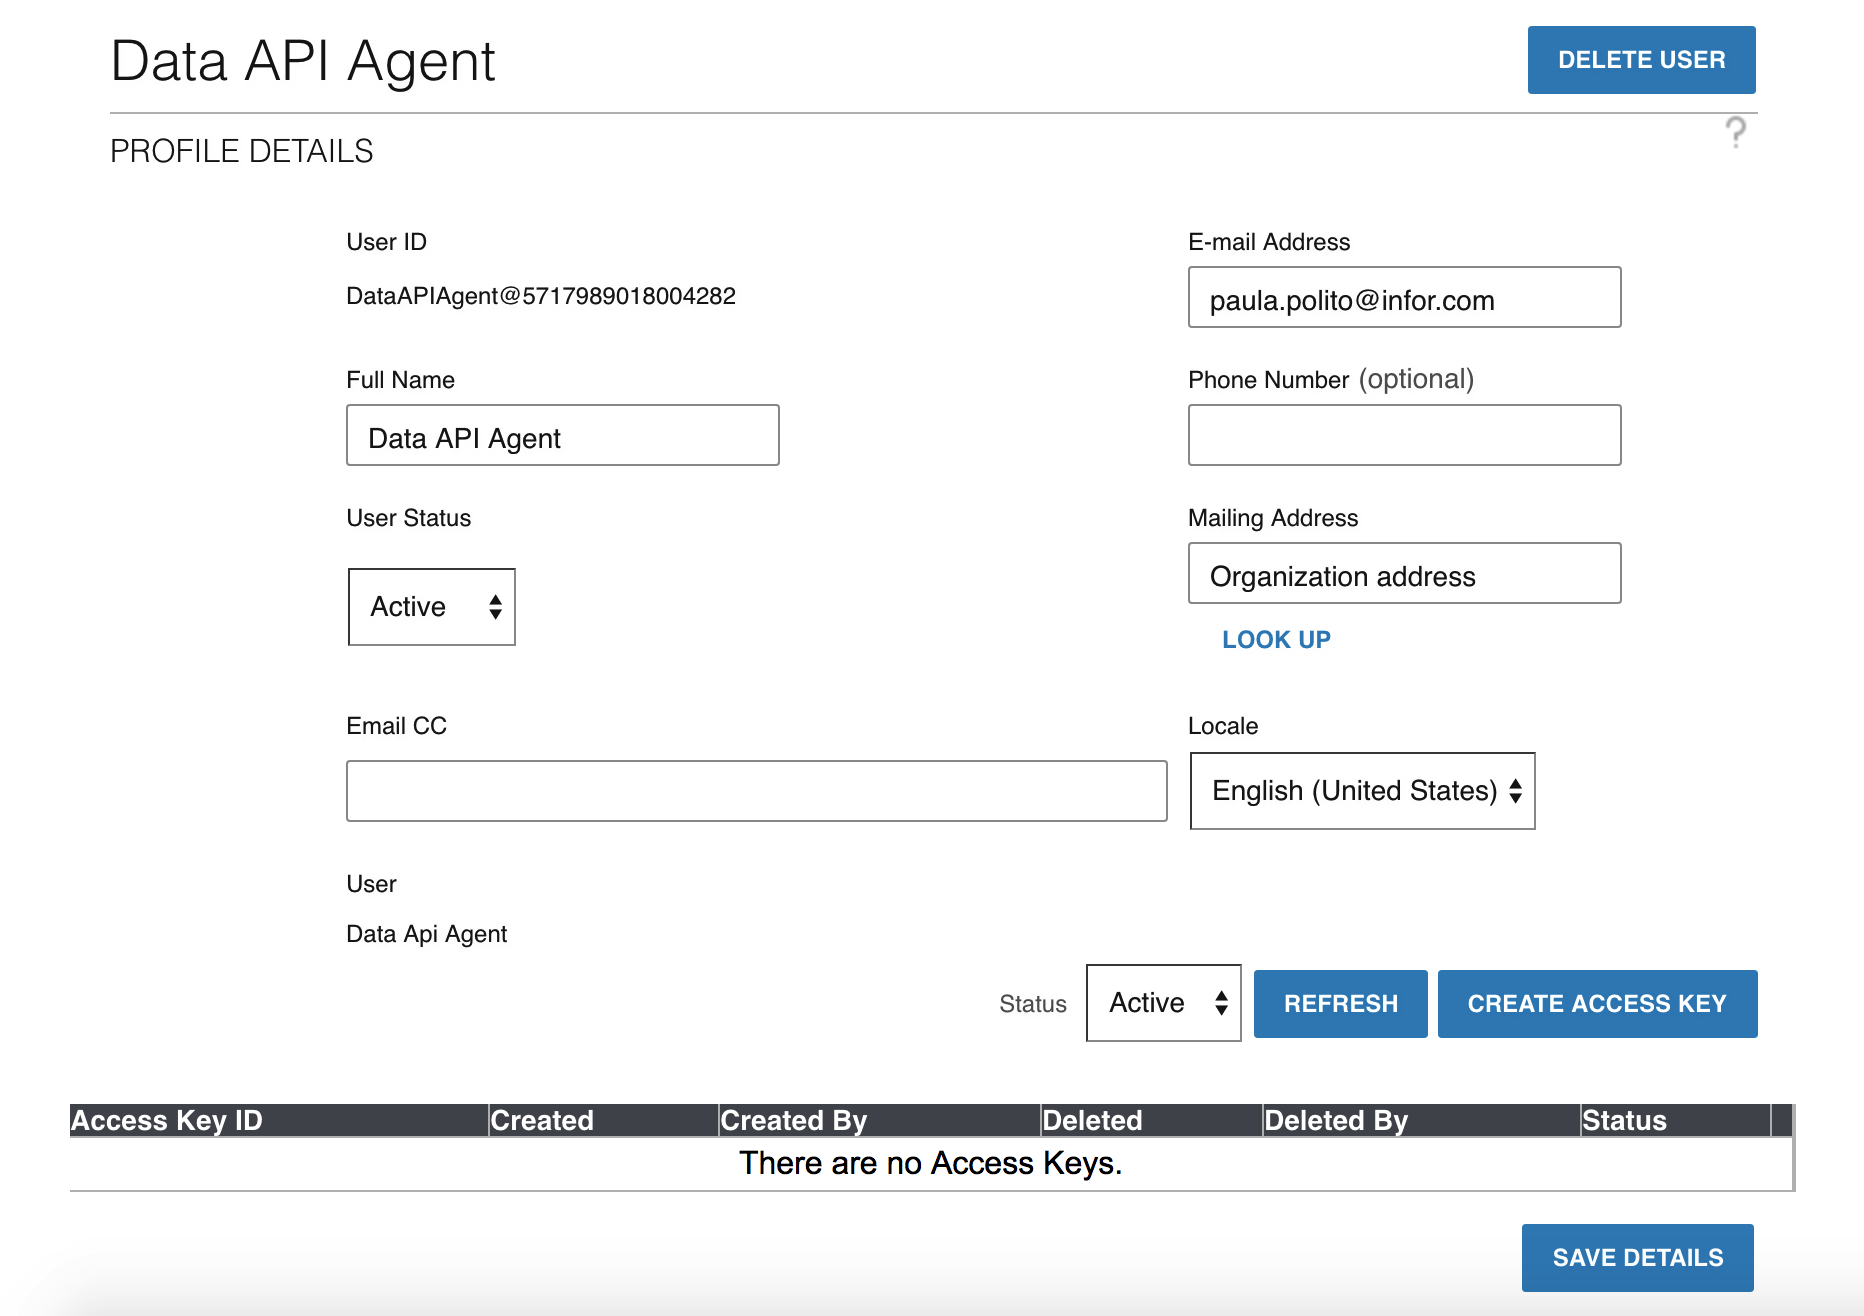Screen dimensions: 1864x1316
Task: Open the Locale dropdown for English (United States)
Action: [1360, 791]
